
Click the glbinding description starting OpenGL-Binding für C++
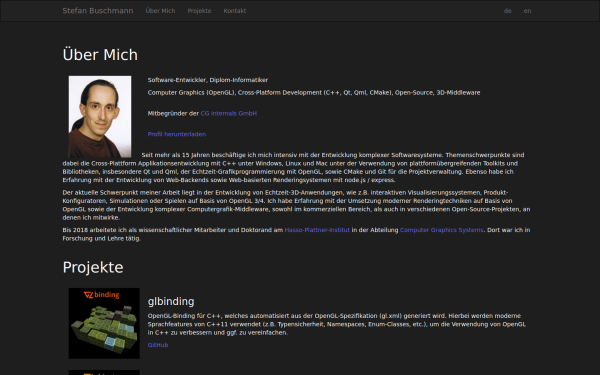[x=337, y=324]
